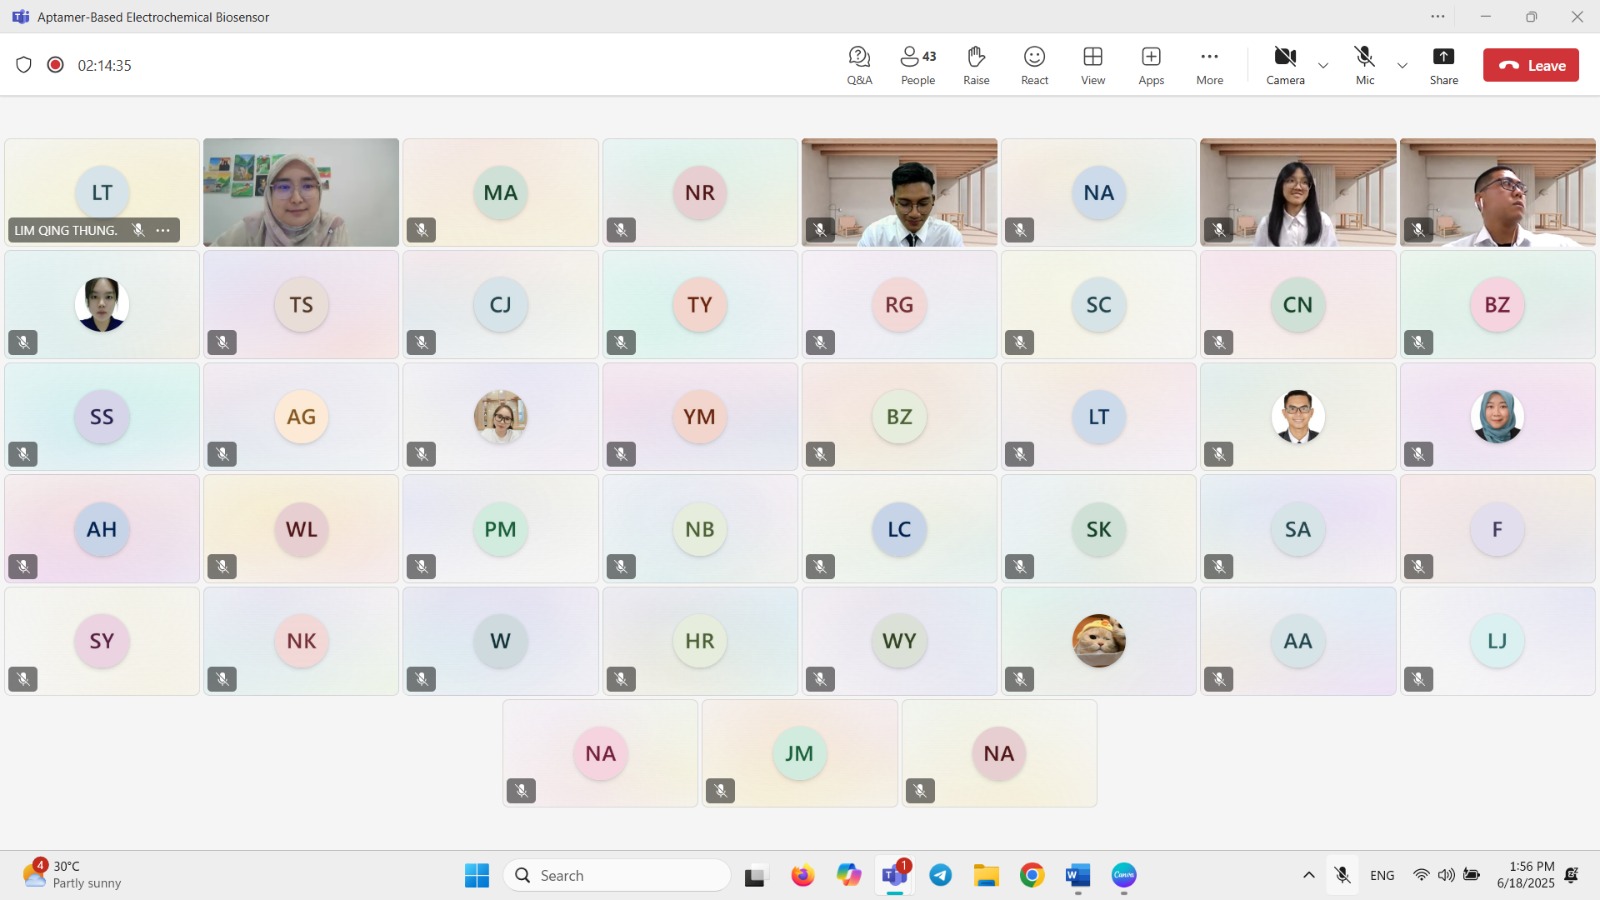Viewport: 1600px width, 900px height.
Task: Click the CJ participant avatar
Action: [500, 304]
